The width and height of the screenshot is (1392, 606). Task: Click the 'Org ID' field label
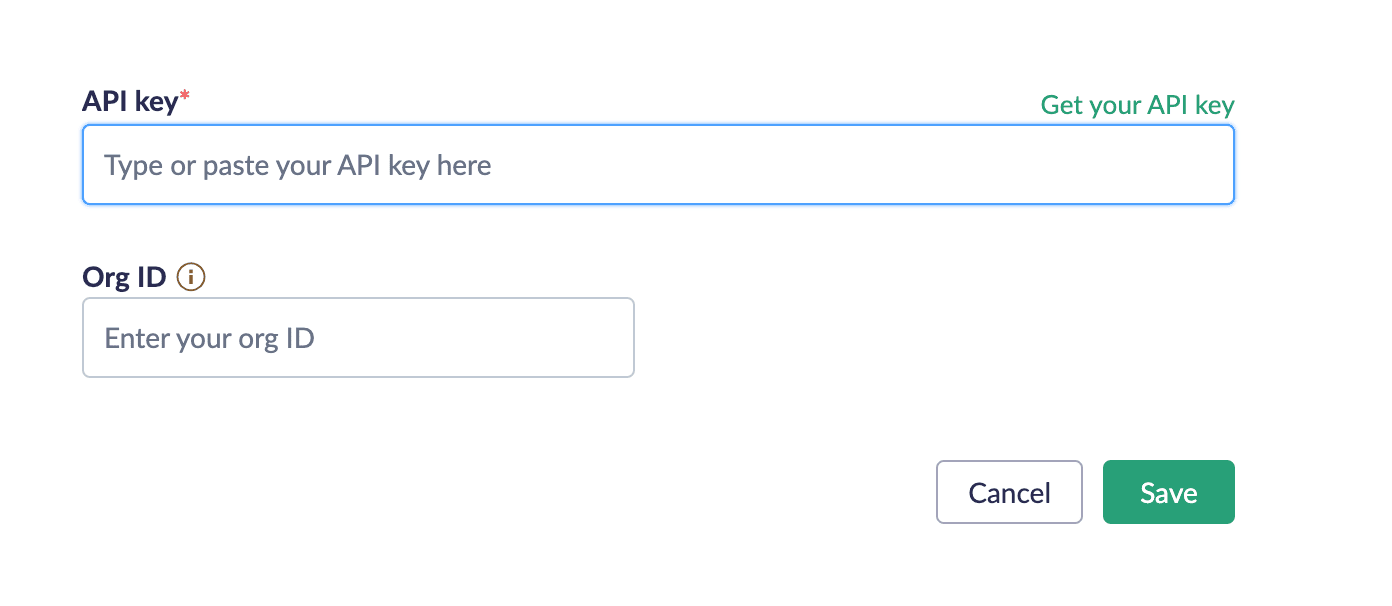tap(124, 277)
